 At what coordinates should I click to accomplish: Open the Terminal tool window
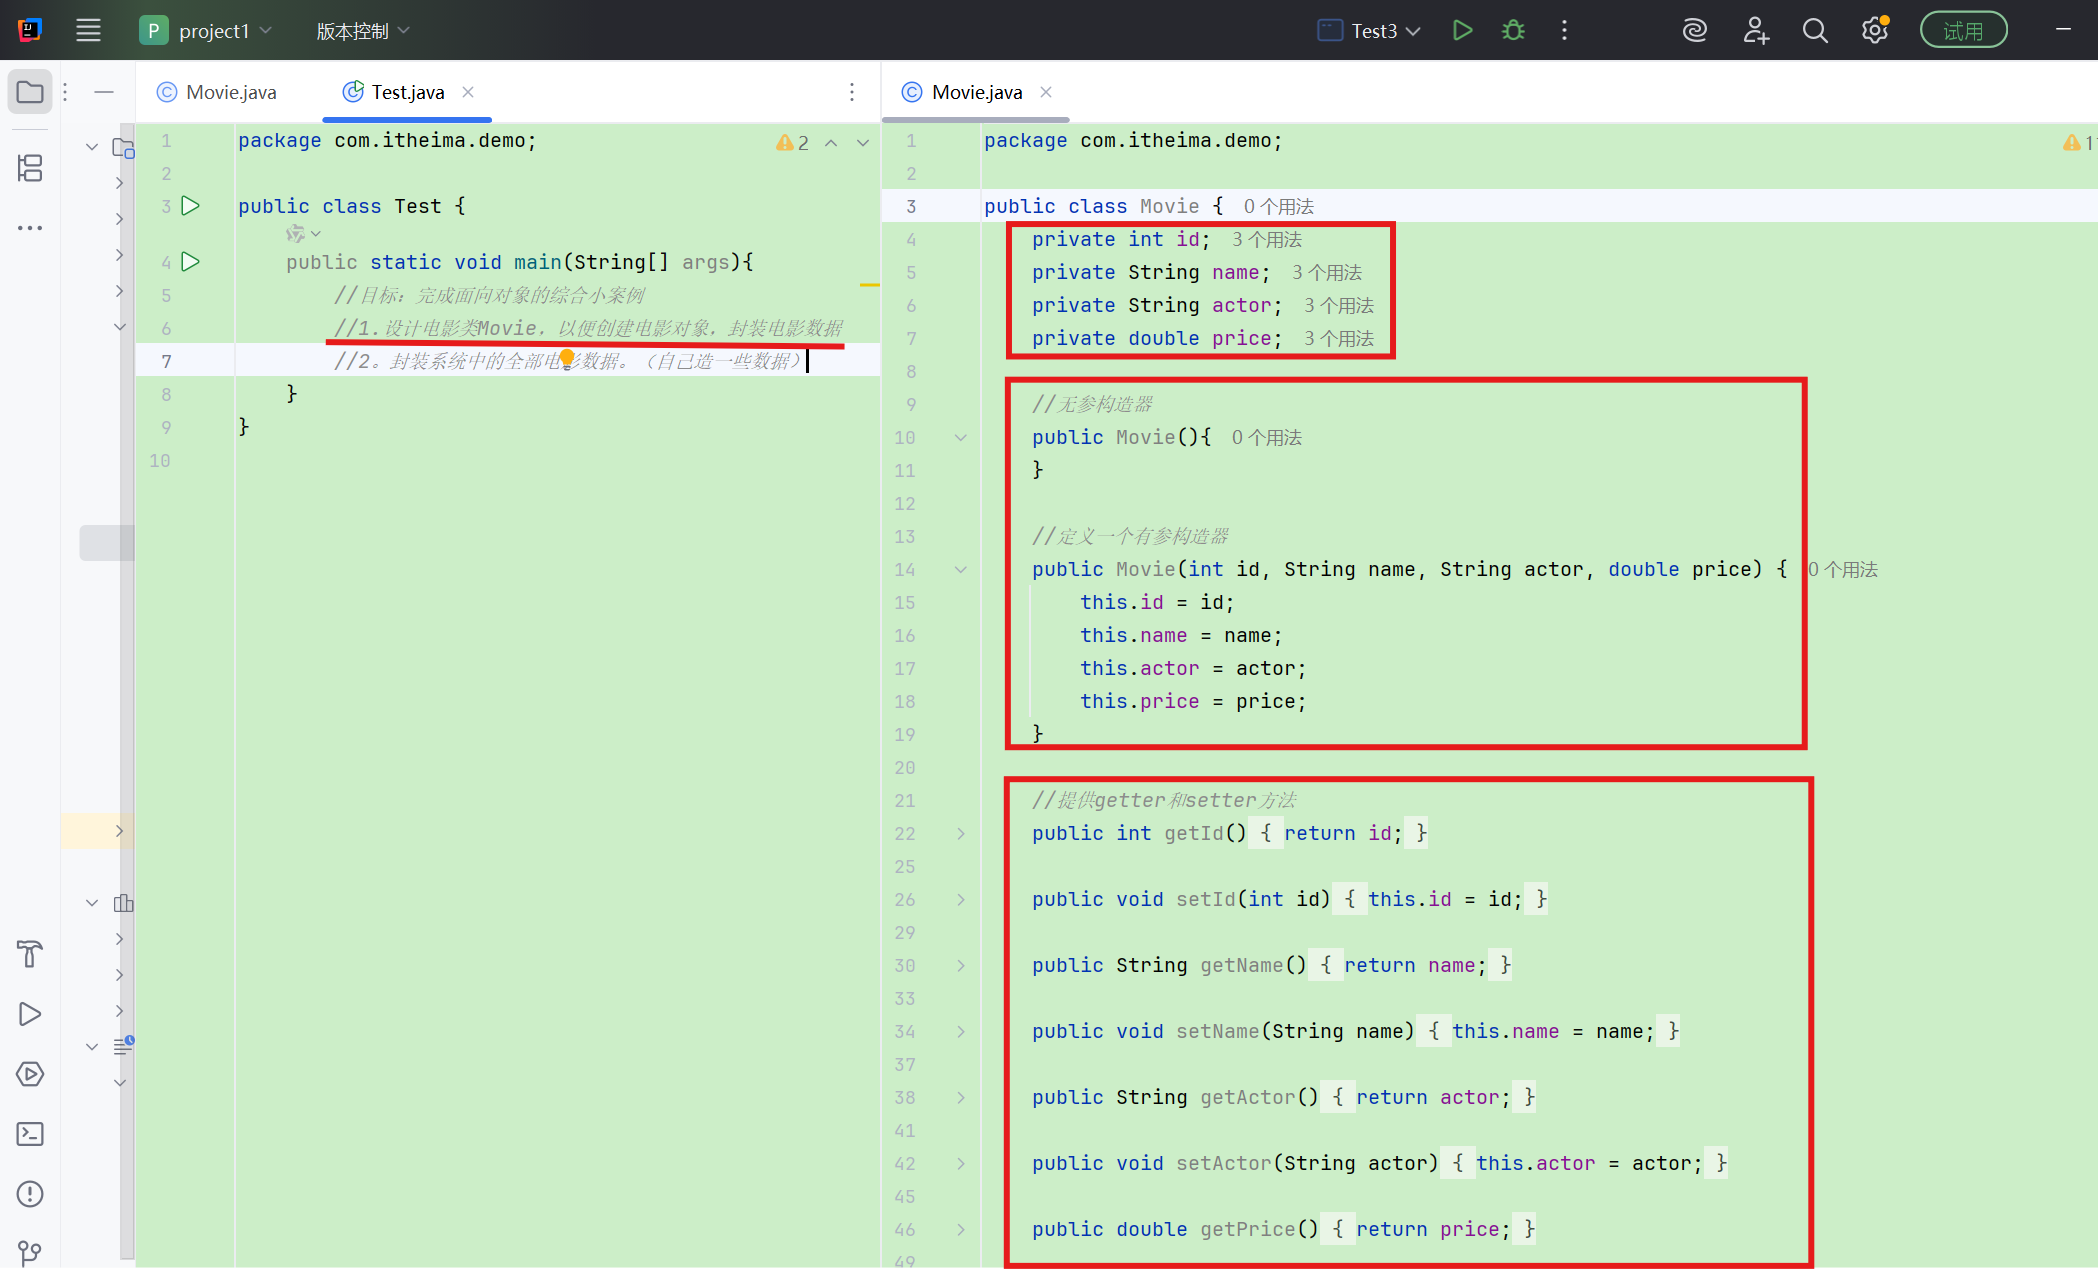point(30,1134)
